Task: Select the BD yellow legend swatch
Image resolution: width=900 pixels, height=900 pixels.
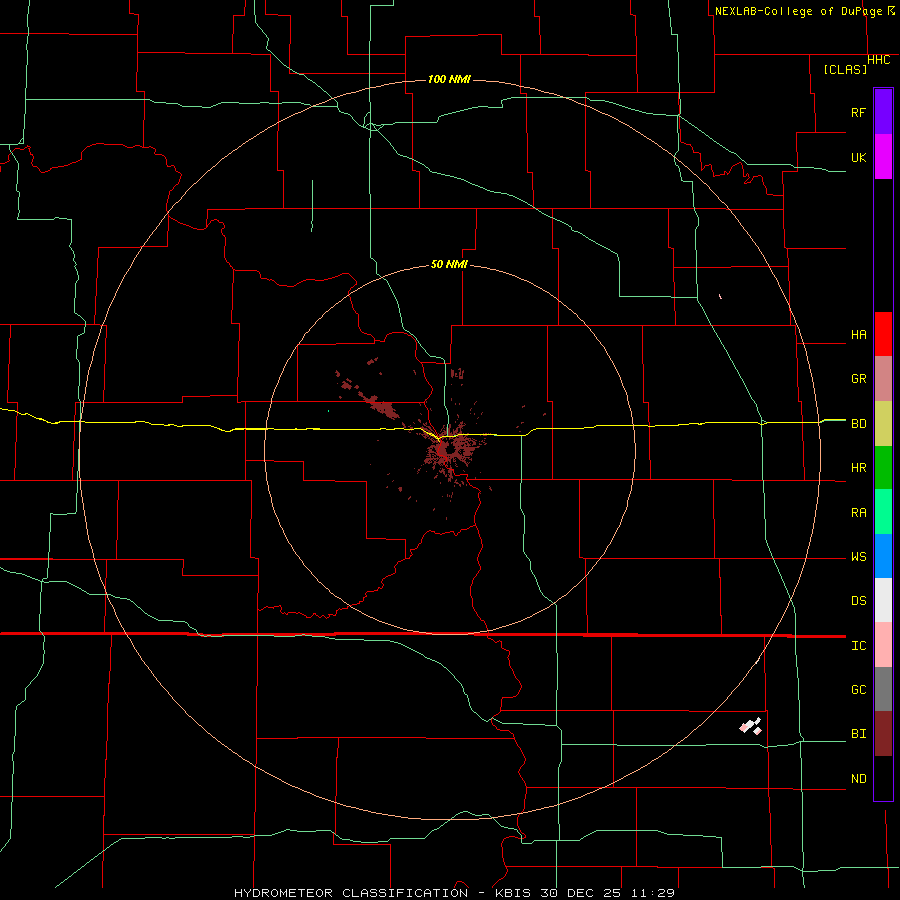Action: (x=883, y=424)
